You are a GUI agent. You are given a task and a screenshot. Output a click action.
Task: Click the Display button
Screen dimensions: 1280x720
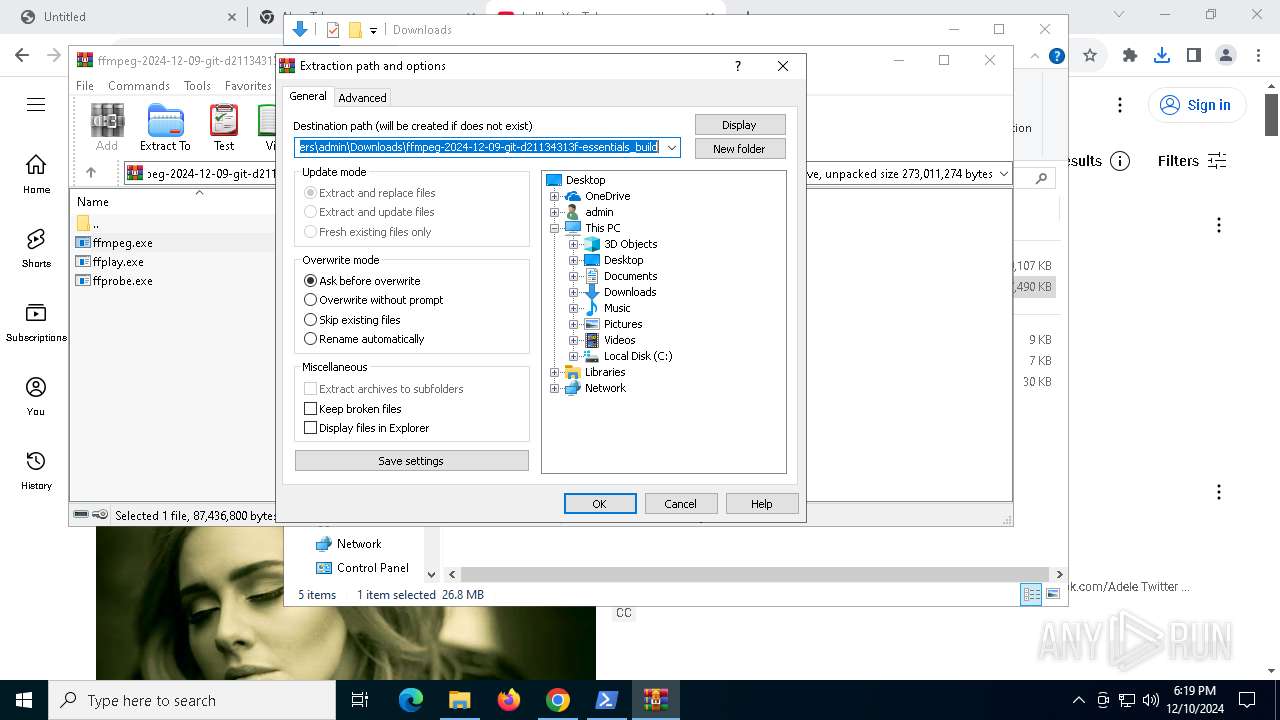tap(740, 125)
